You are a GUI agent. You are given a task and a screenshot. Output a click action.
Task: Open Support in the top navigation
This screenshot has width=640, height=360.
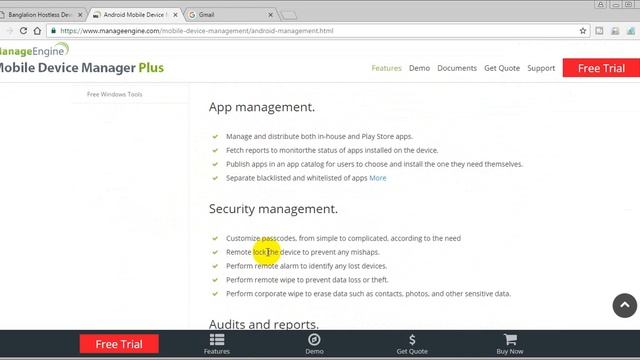[x=541, y=68]
